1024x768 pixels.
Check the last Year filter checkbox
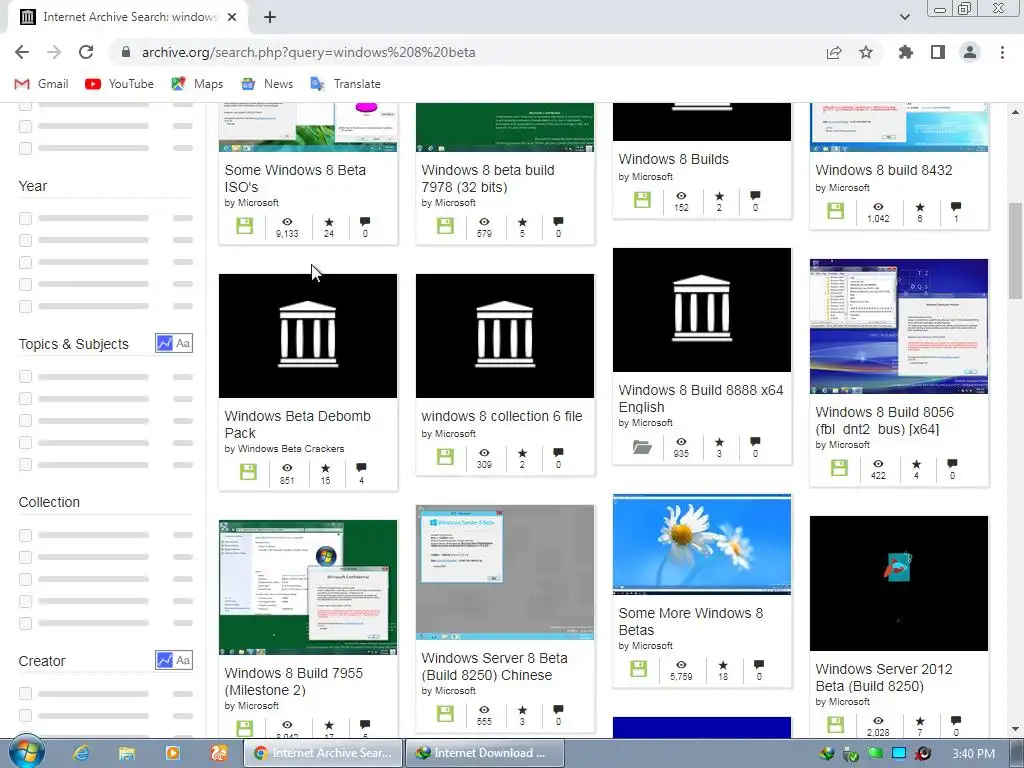pos(25,306)
